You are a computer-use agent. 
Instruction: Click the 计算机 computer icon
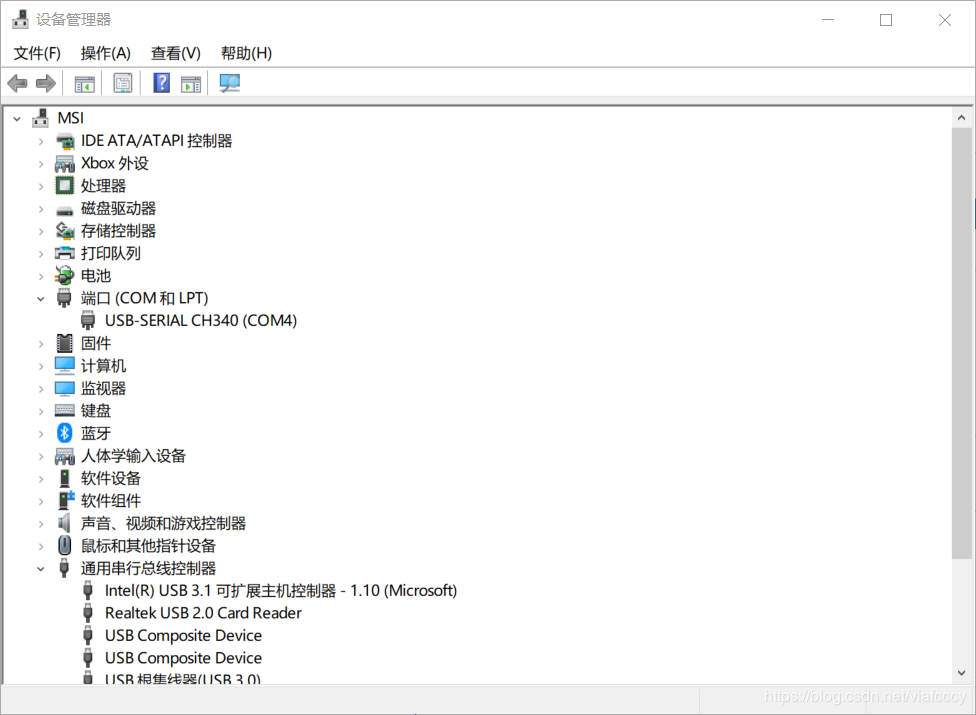click(65, 365)
